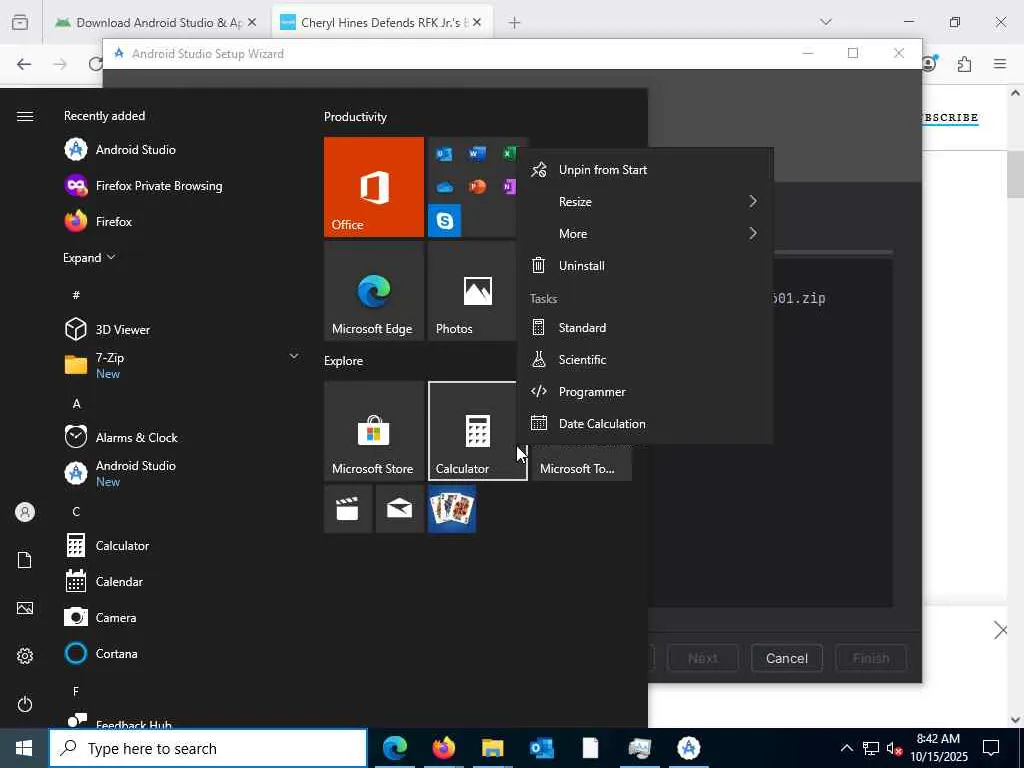Click the Windows Start button
The height and width of the screenshot is (768, 1024).
pyautogui.click(x=24, y=748)
